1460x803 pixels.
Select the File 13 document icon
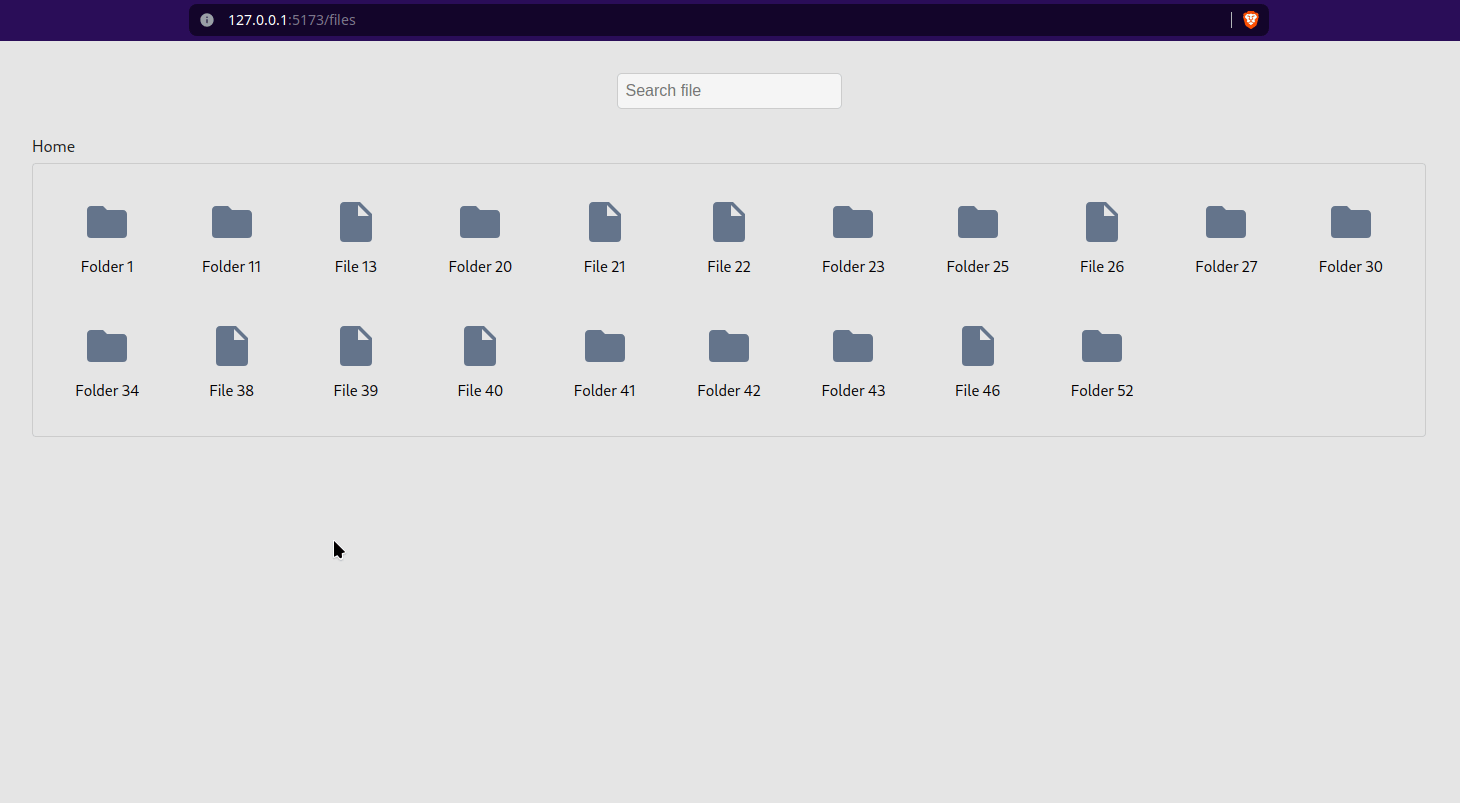point(356,222)
